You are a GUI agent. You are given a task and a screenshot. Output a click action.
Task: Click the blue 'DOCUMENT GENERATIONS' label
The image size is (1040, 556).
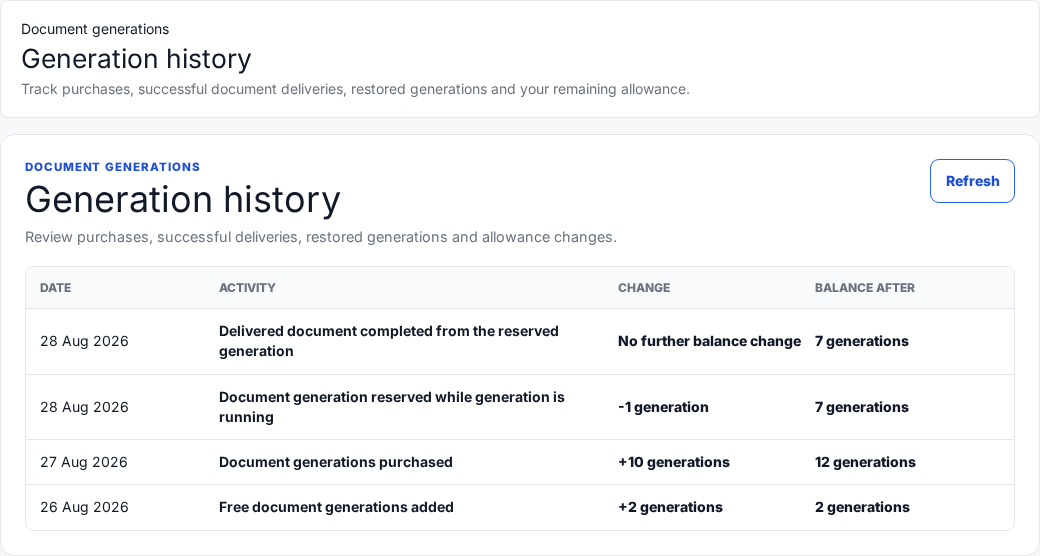[113, 167]
